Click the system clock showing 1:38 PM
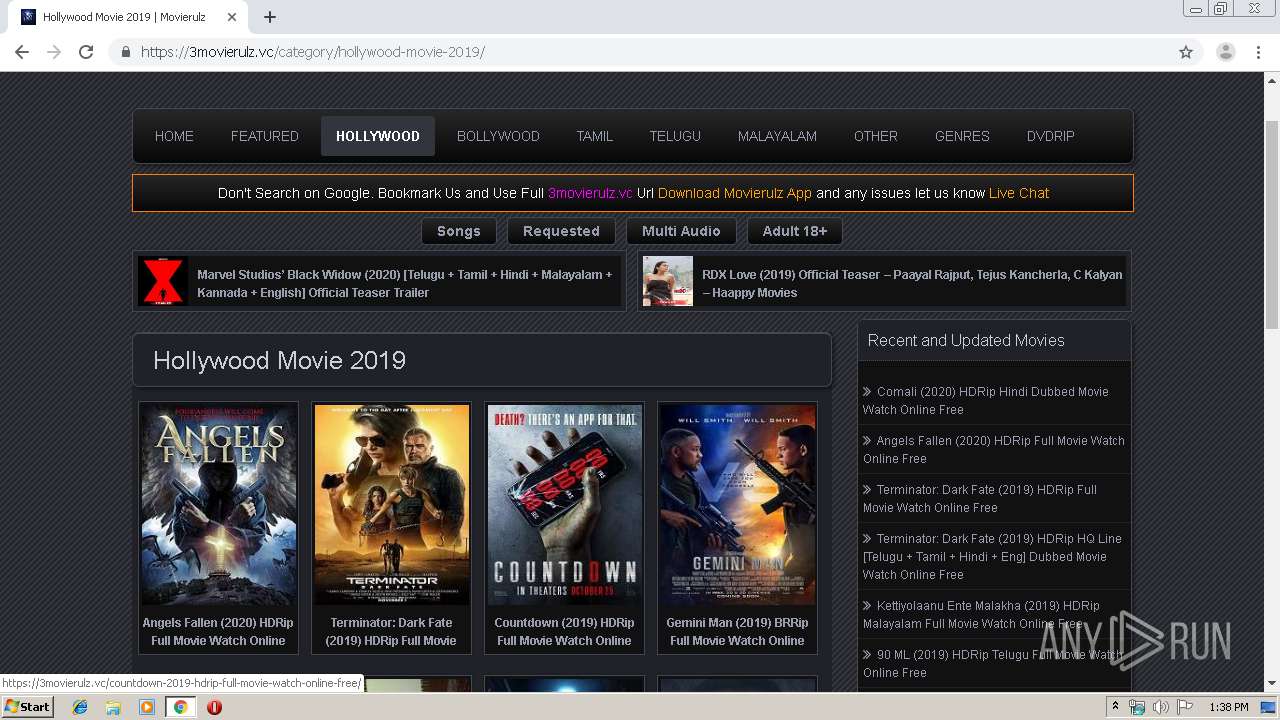1280x720 pixels. point(1229,707)
